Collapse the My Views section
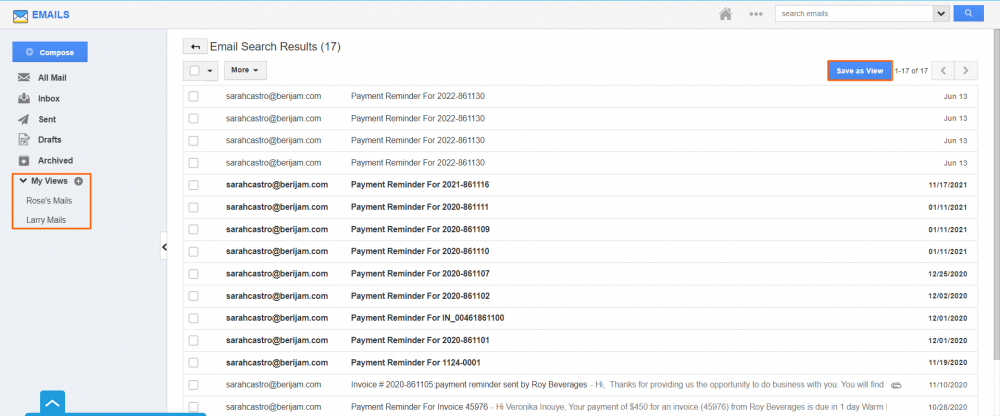Screen dimensions: 1000x416 click(23, 181)
